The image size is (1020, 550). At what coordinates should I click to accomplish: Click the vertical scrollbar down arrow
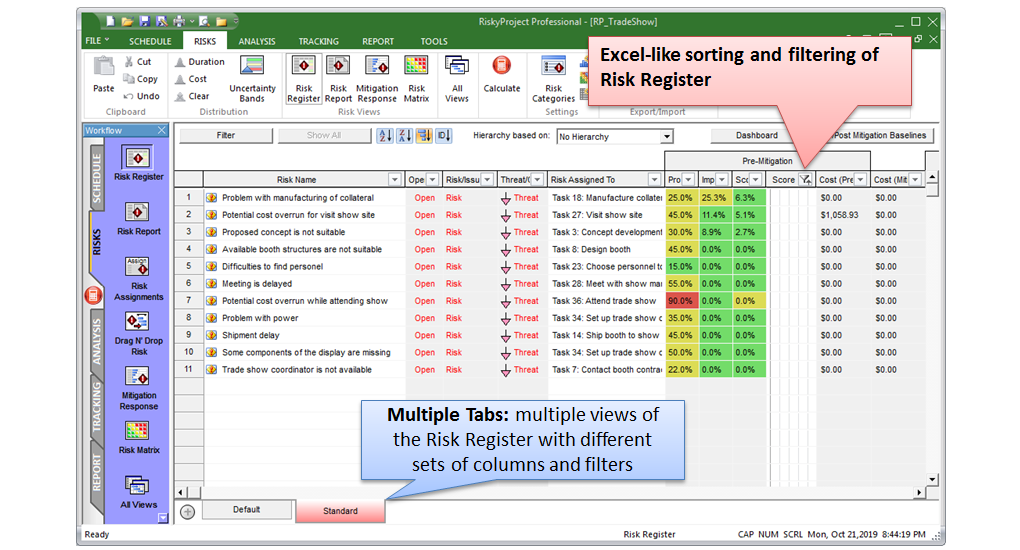tap(932, 479)
